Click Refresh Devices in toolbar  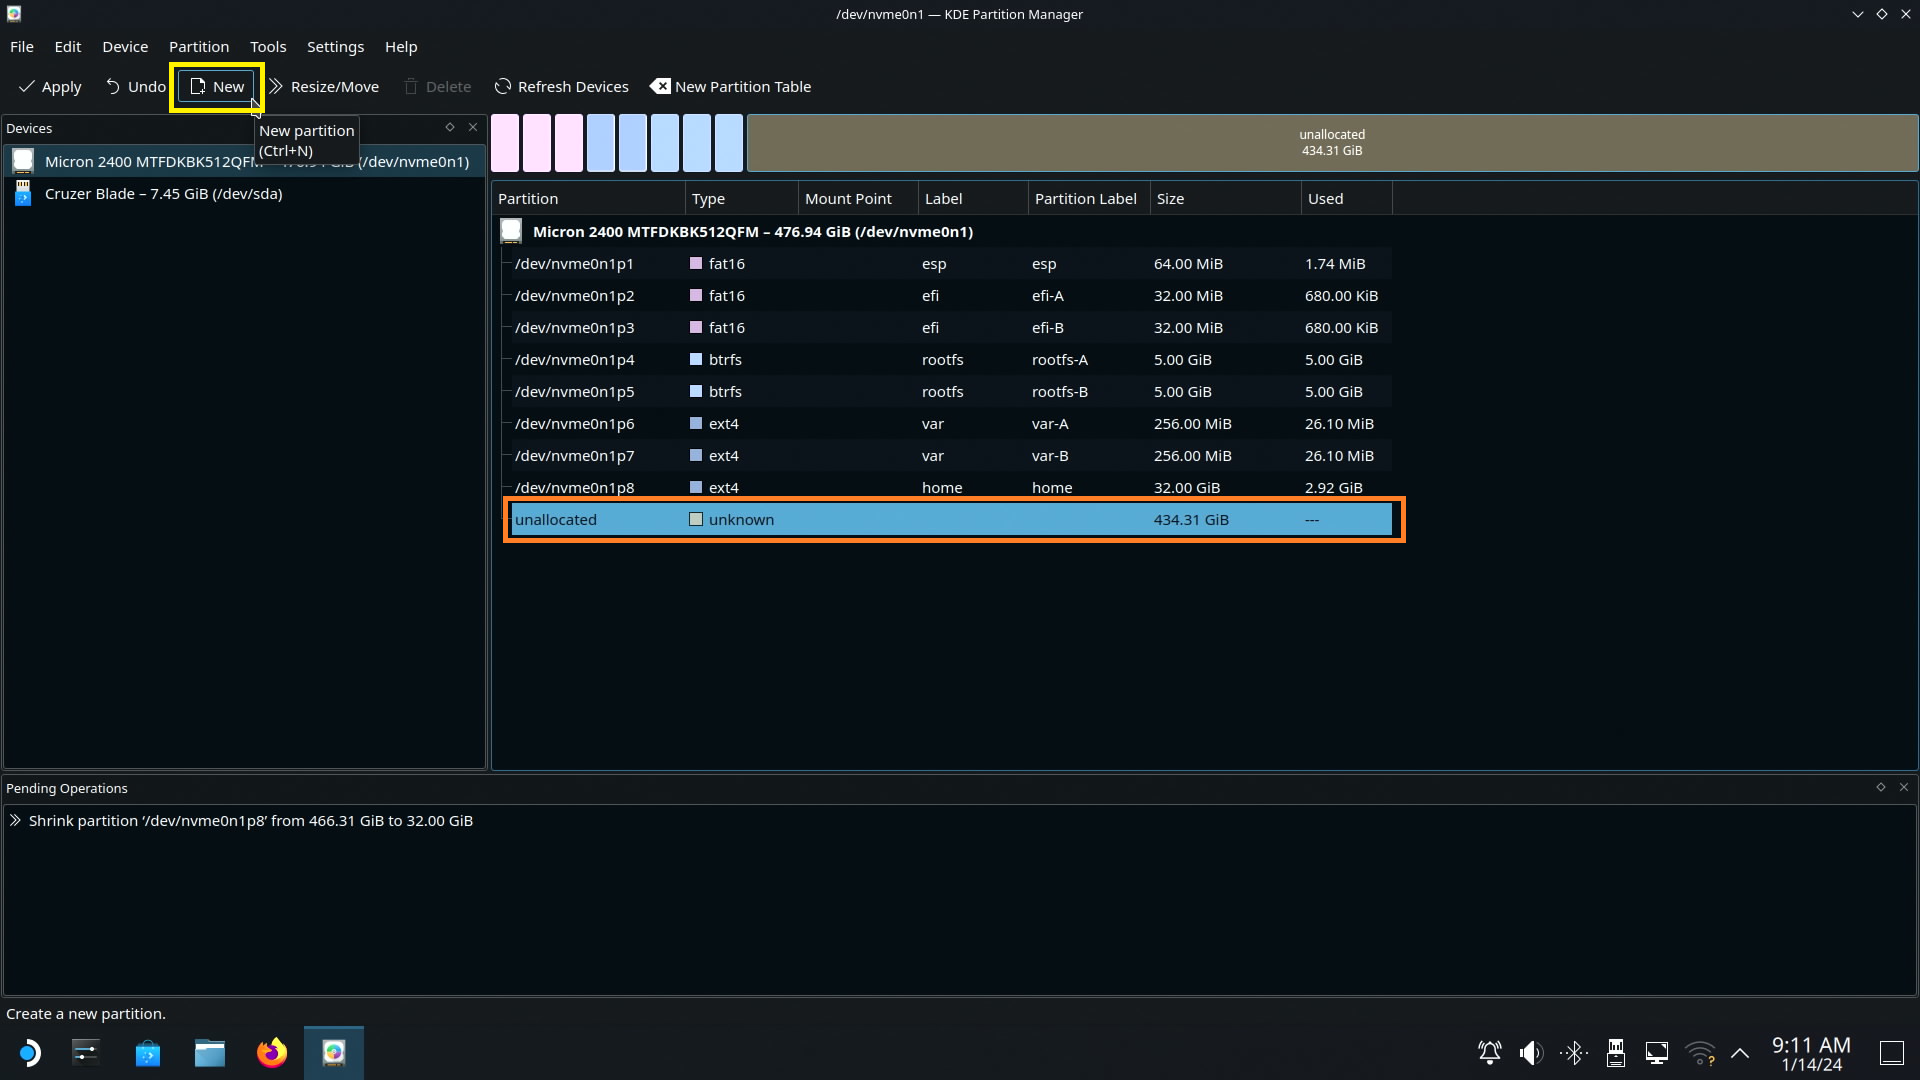point(561,87)
